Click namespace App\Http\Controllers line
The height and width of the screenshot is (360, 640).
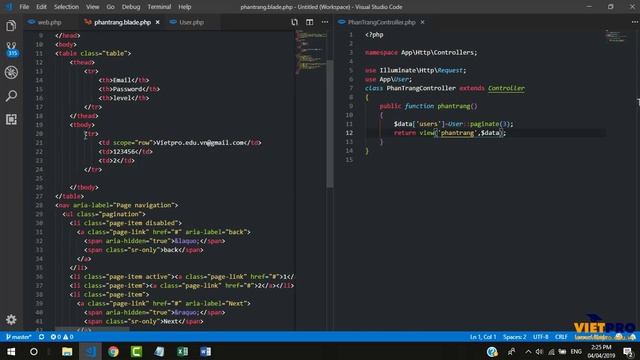pyautogui.click(x=421, y=52)
